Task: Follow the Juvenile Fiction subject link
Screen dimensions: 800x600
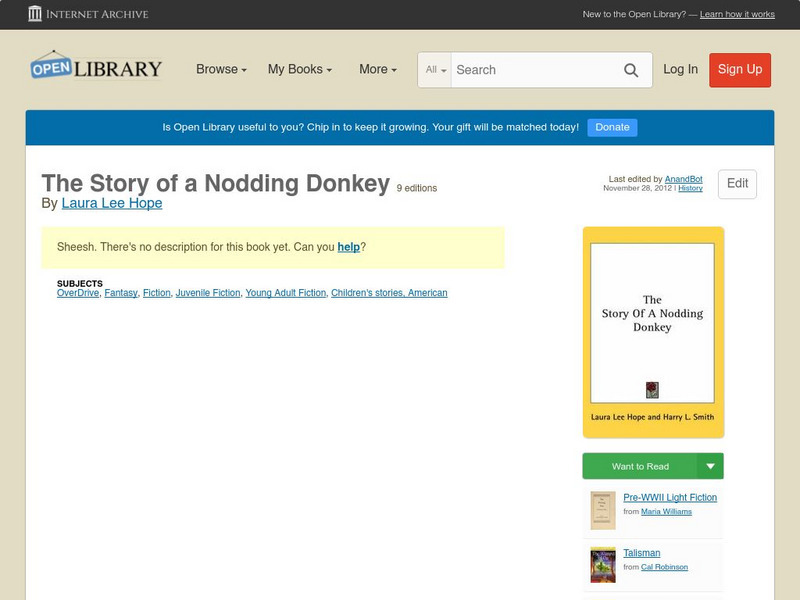Action: pos(208,293)
